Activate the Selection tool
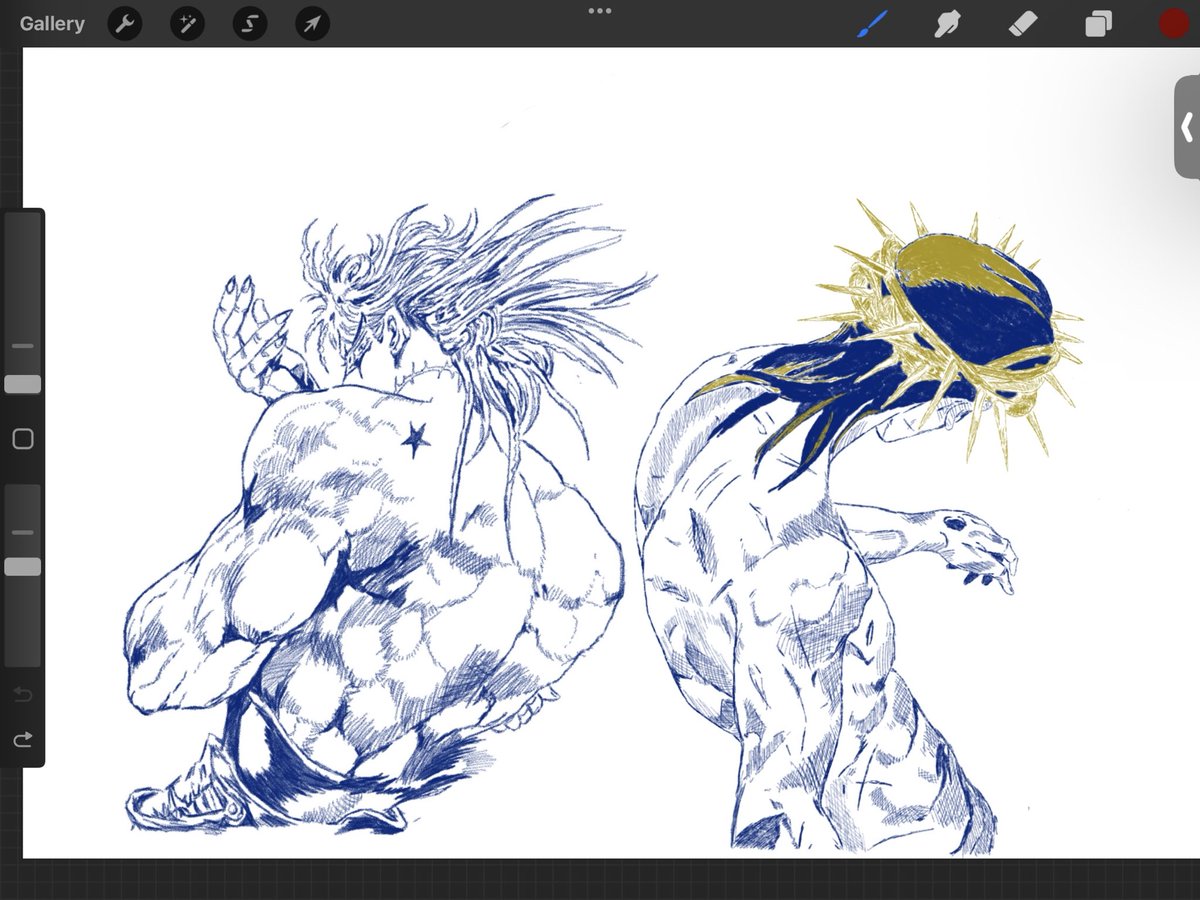1200x900 pixels. tap(250, 23)
